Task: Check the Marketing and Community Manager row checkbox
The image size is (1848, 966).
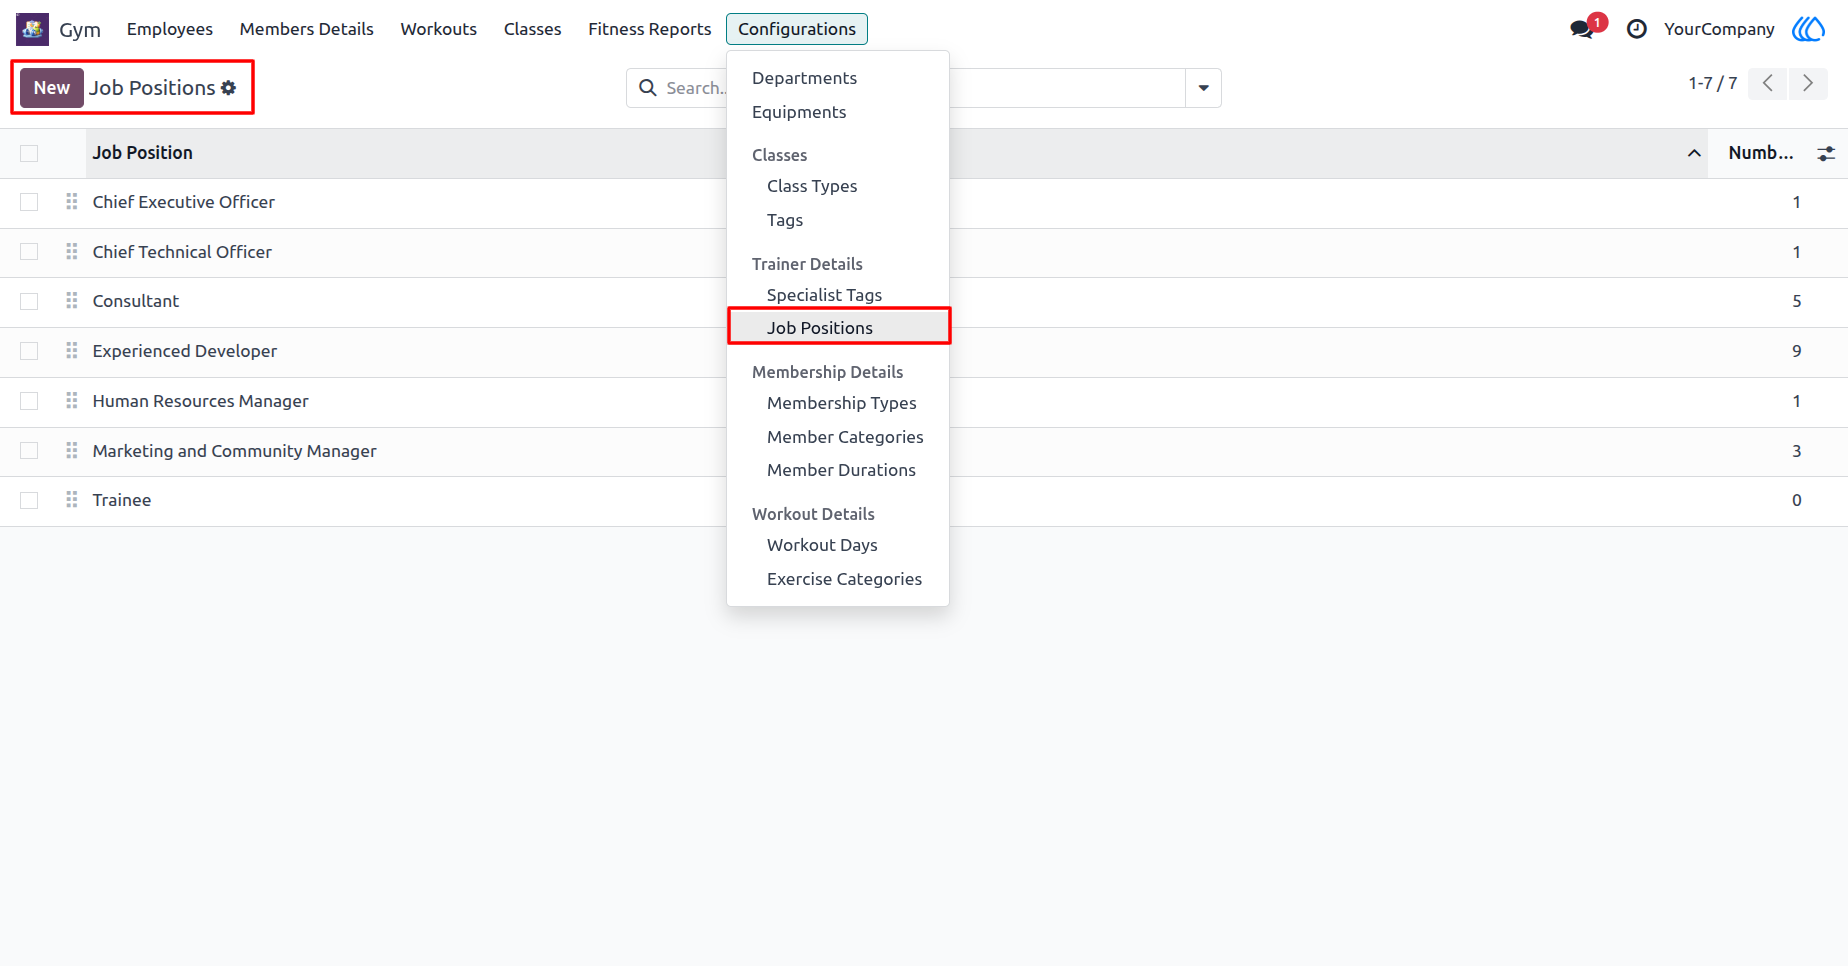Action: 29,451
